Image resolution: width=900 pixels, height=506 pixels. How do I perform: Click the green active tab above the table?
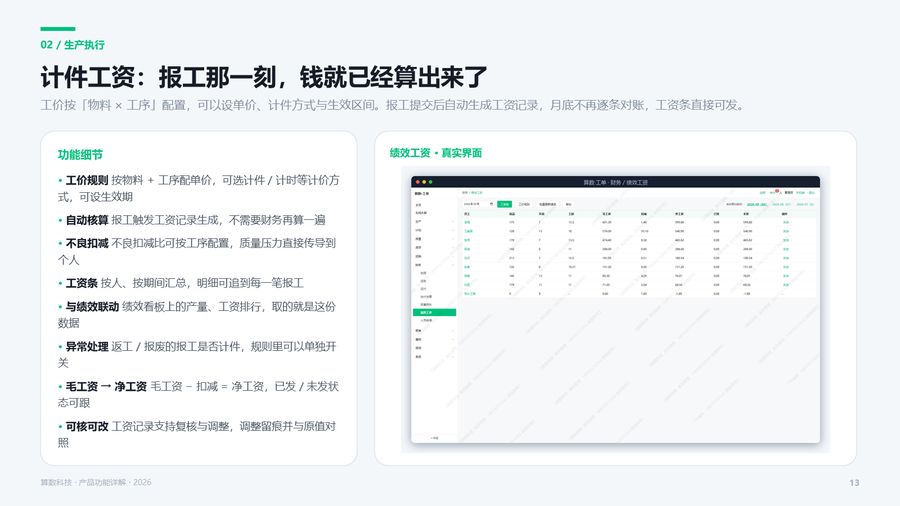point(504,204)
